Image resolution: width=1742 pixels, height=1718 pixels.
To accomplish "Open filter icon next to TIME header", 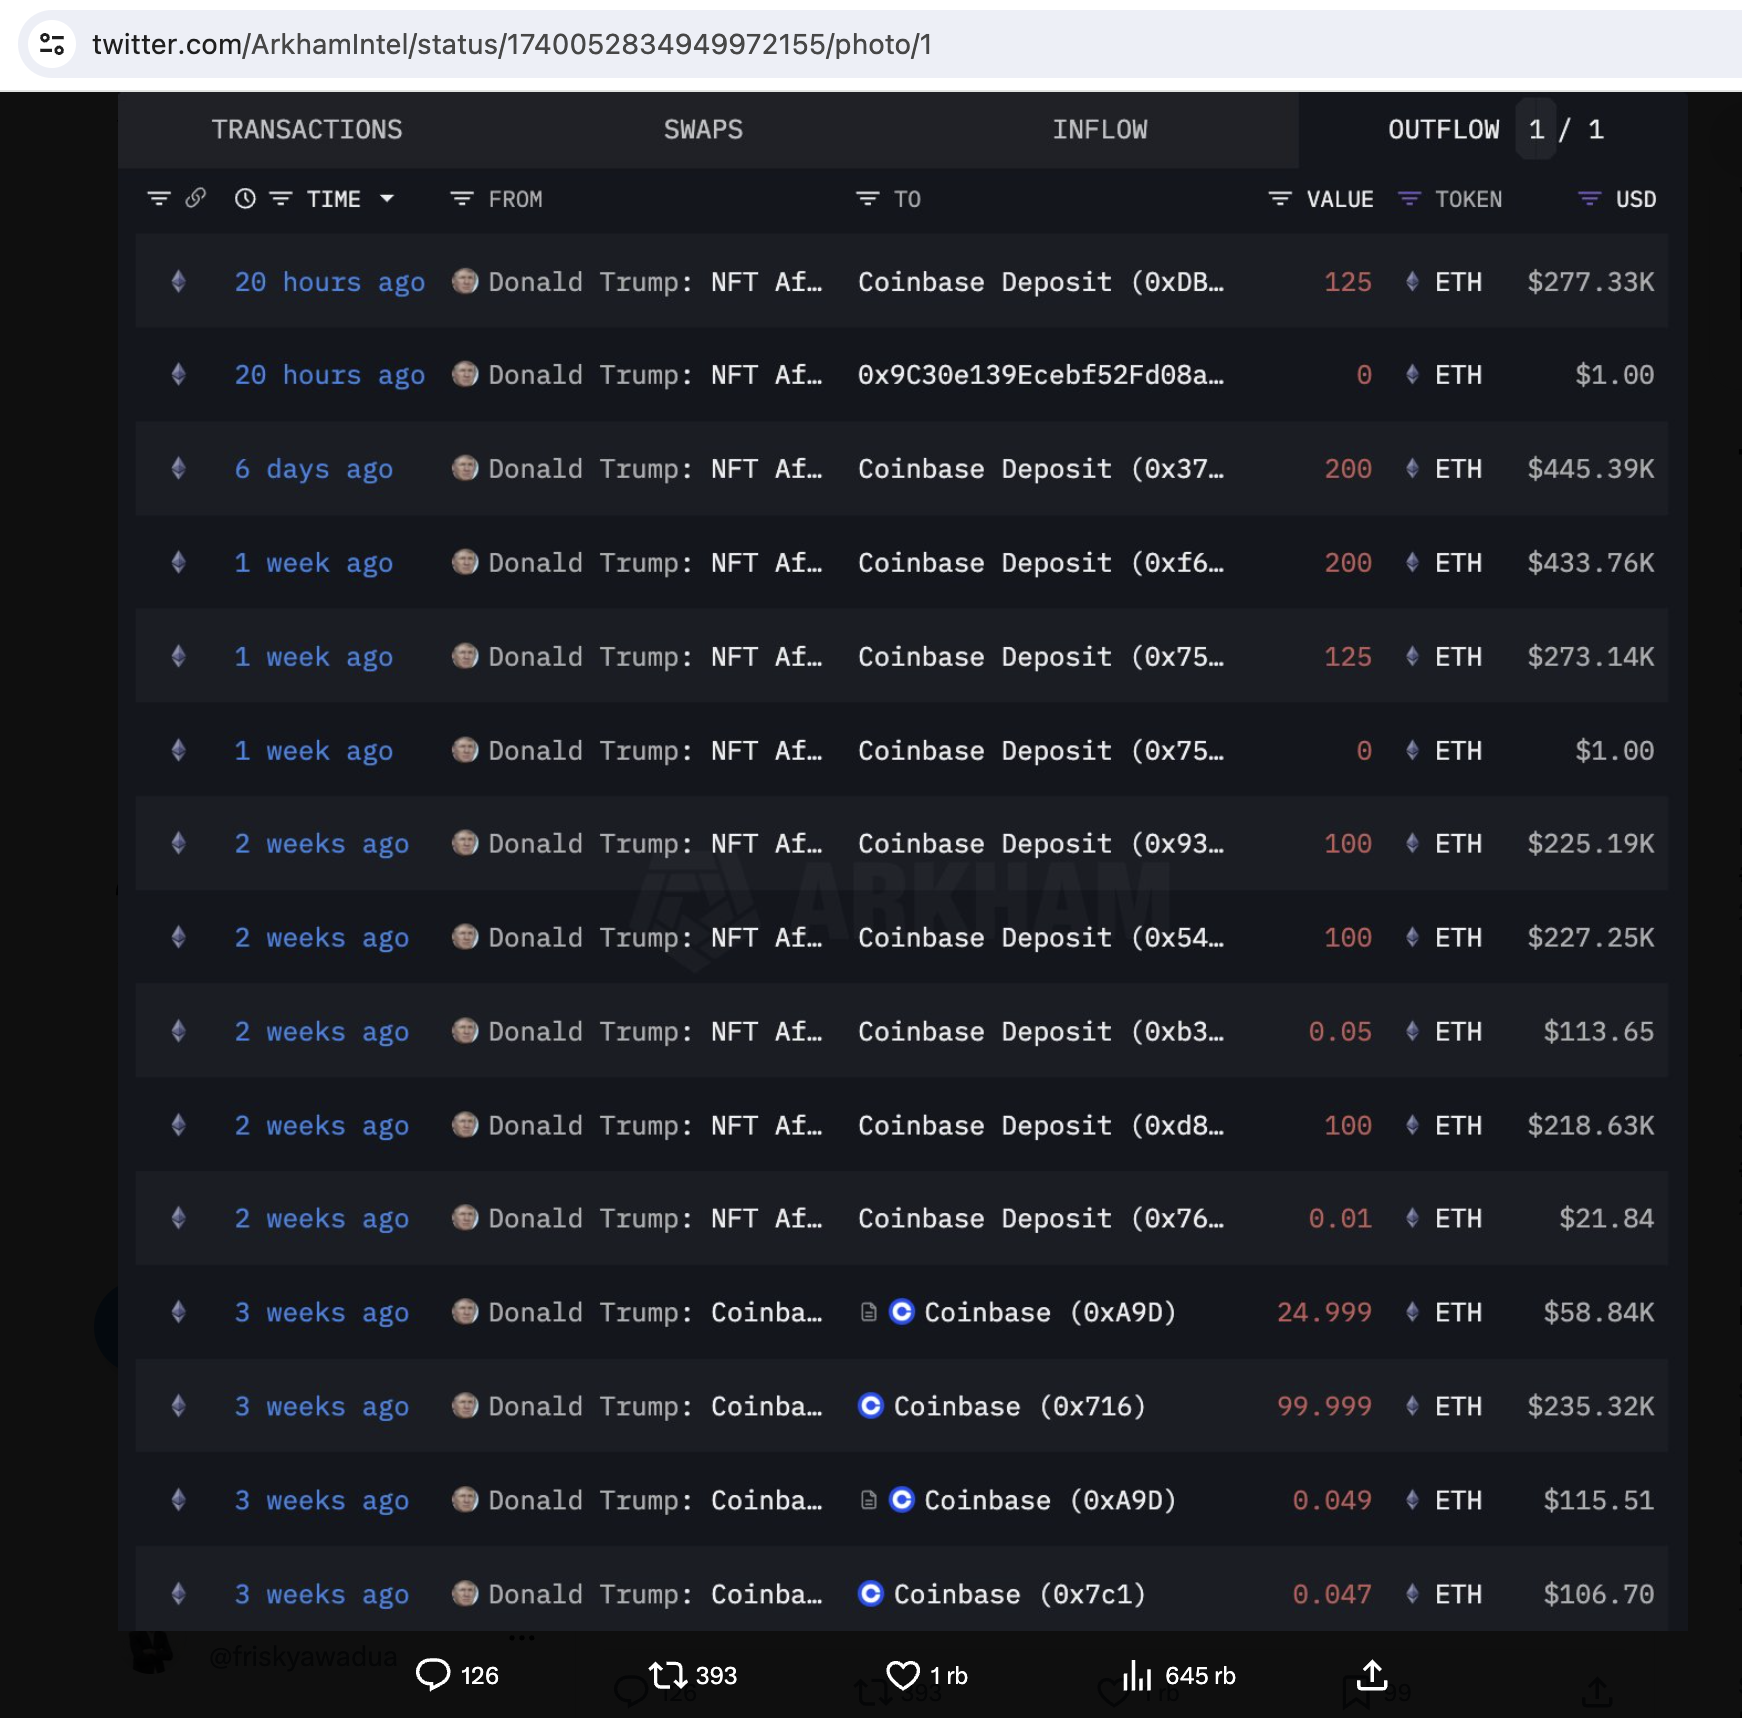I will (281, 198).
